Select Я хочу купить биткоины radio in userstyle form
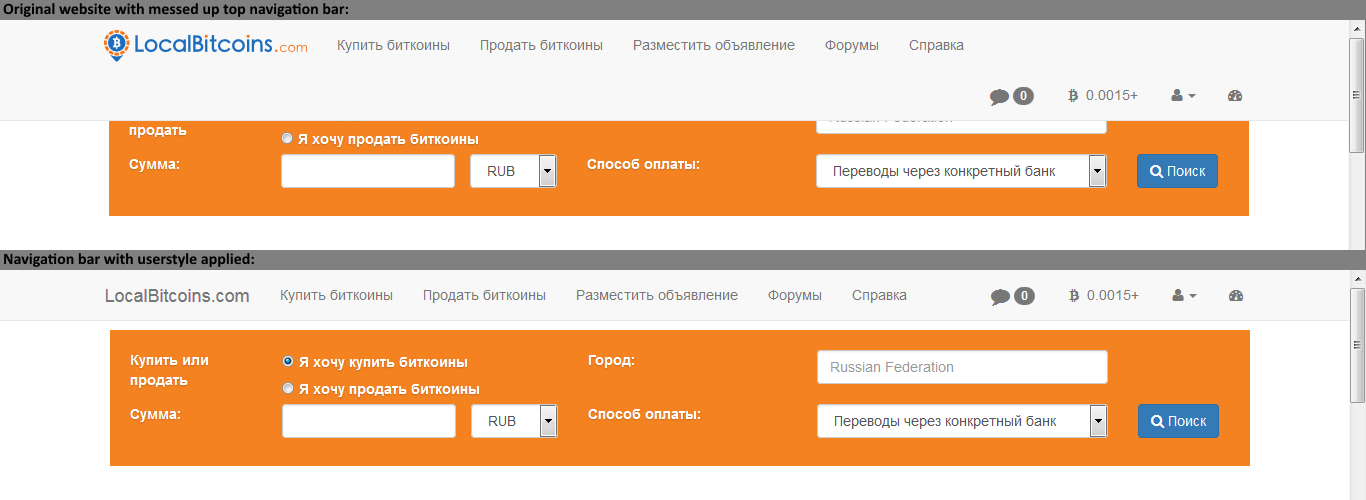Screen dimensions: 1366x500 [x=289, y=362]
